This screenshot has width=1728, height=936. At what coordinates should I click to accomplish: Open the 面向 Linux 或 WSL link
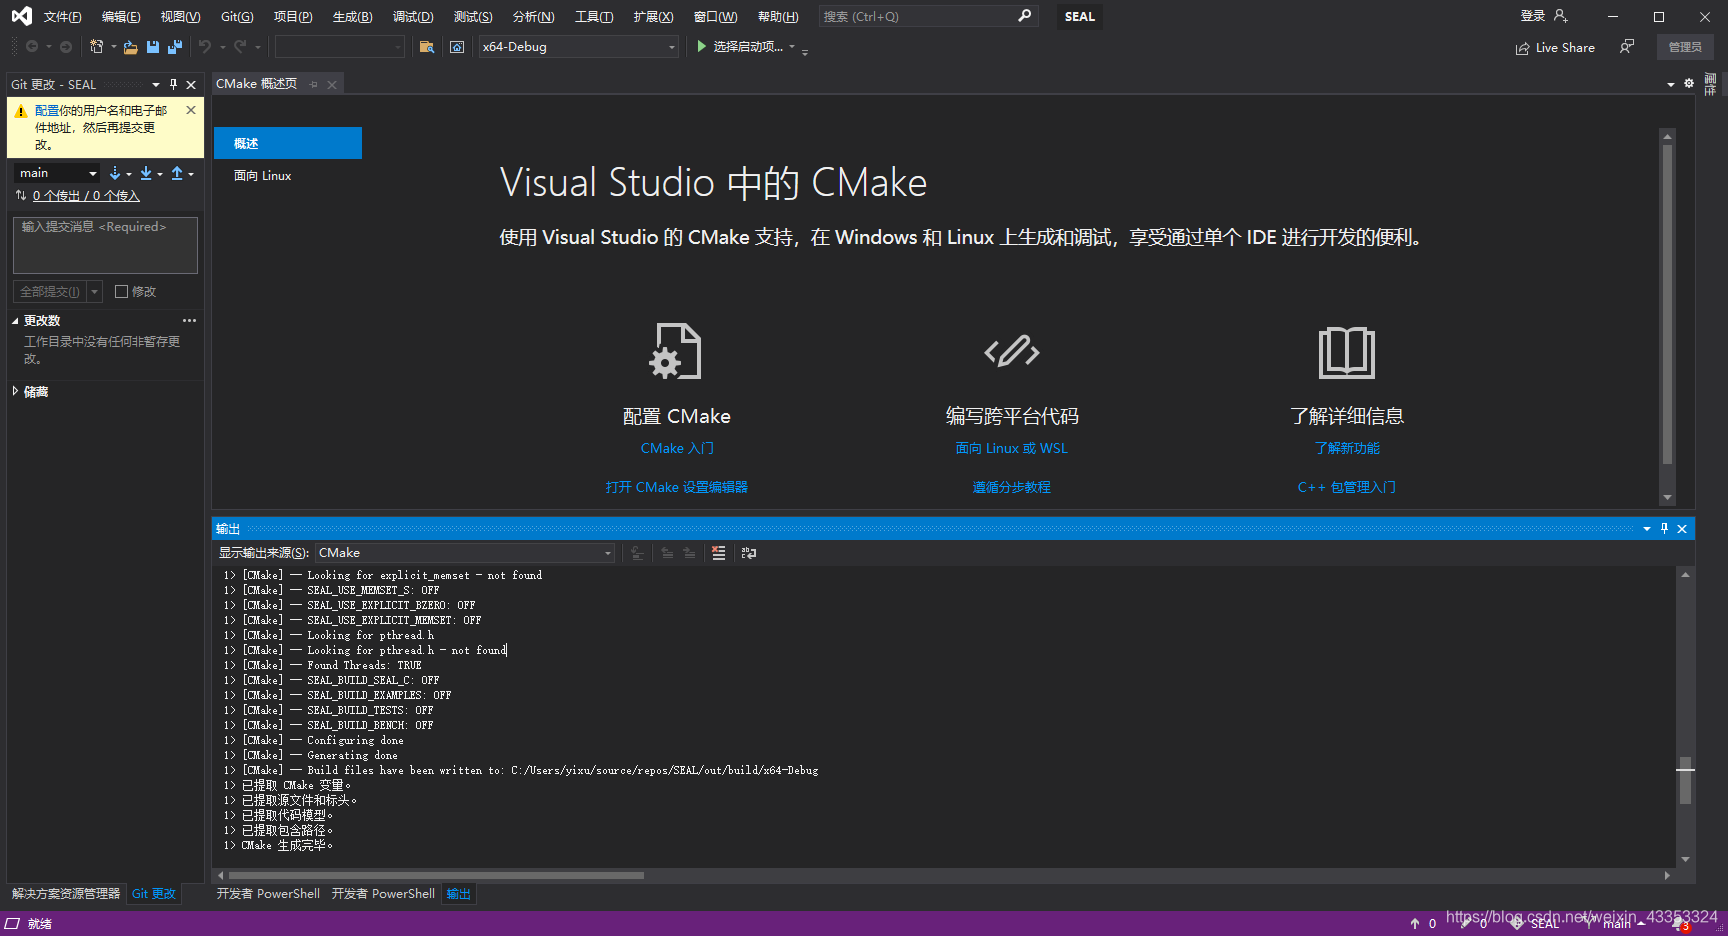click(x=1012, y=448)
